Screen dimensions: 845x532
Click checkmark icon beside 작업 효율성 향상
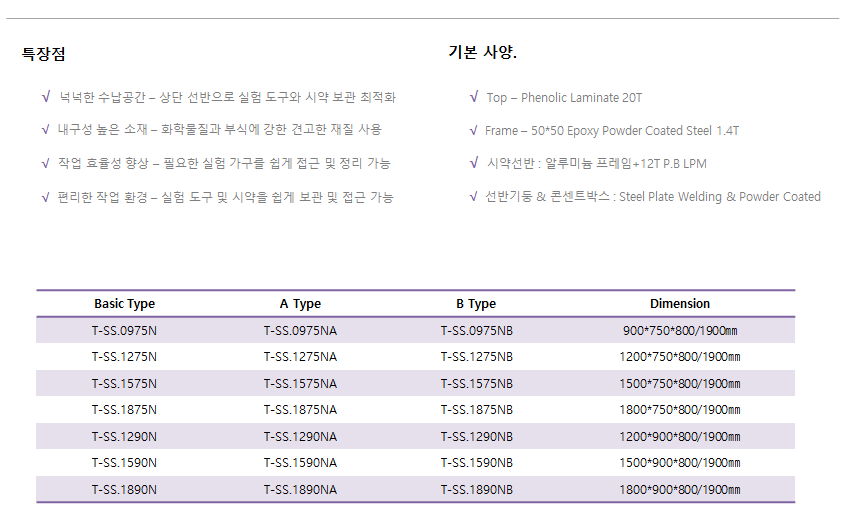pos(46,163)
